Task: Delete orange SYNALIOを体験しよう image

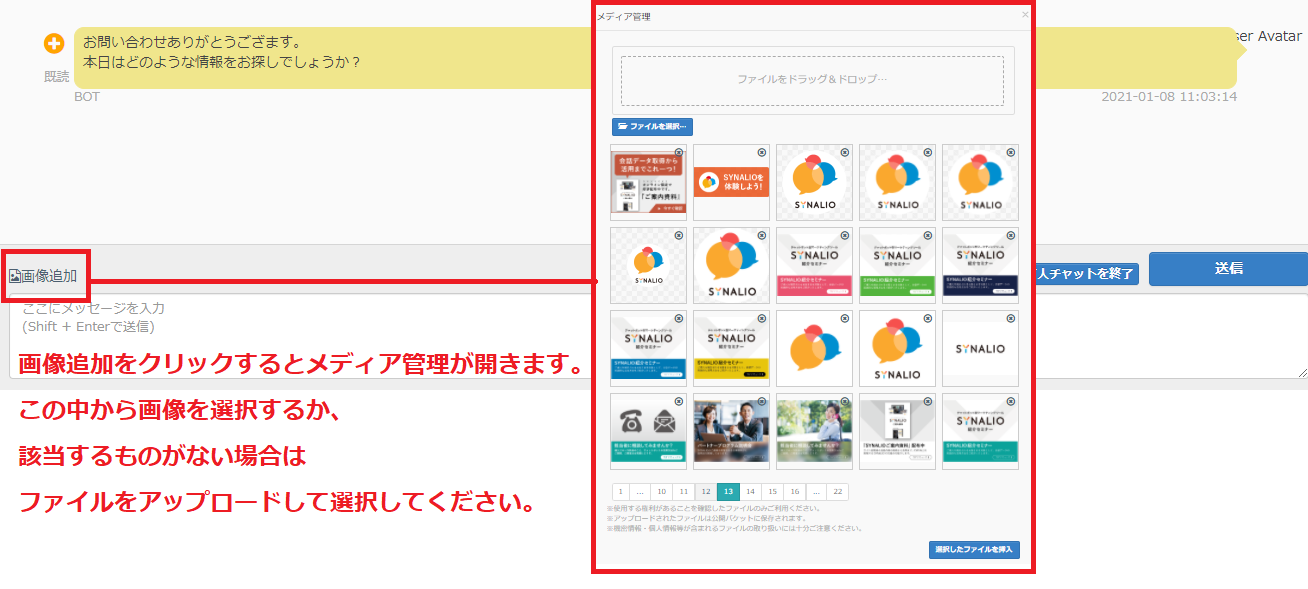Action: pyautogui.click(x=761, y=152)
